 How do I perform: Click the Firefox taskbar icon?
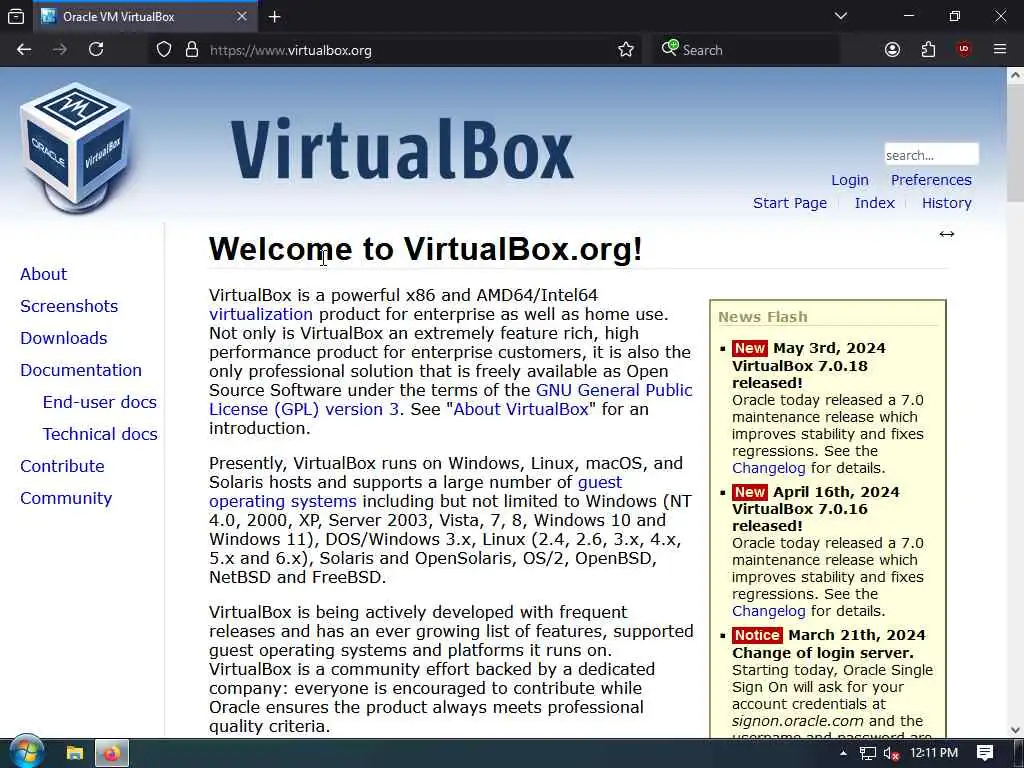tap(112, 753)
